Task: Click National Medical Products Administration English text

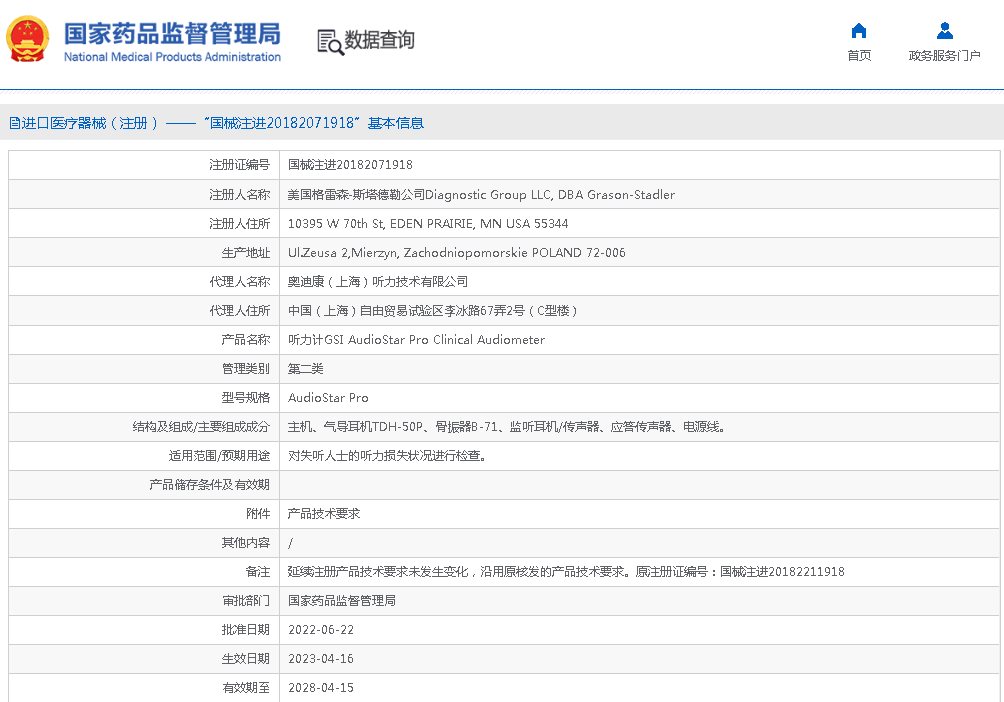Action: [172, 57]
